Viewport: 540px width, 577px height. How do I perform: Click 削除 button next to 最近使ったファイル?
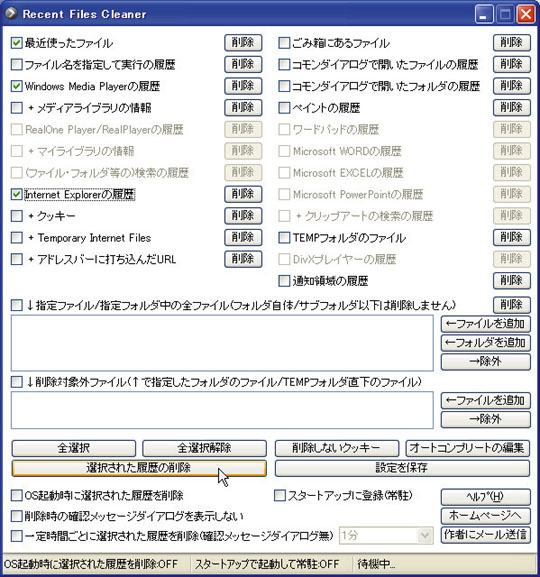point(243,43)
